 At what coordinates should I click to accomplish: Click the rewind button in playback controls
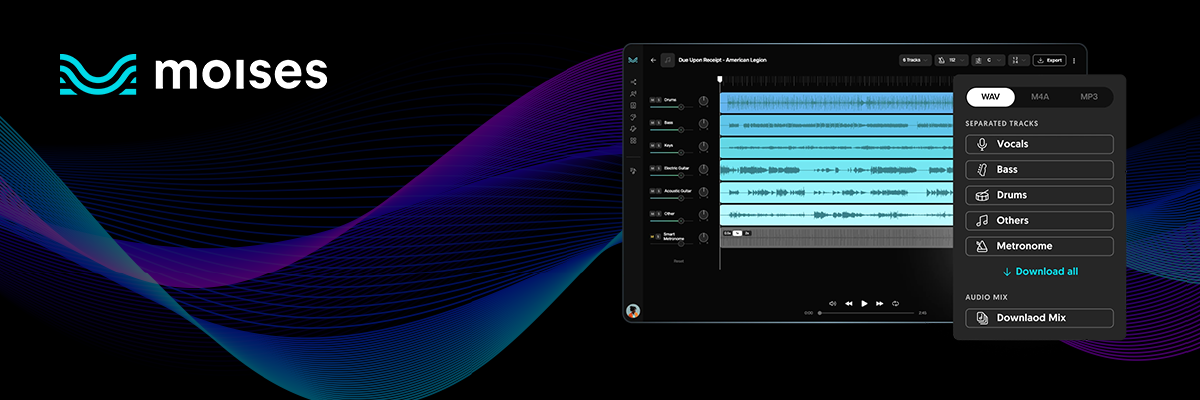pyautogui.click(x=848, y=303)
